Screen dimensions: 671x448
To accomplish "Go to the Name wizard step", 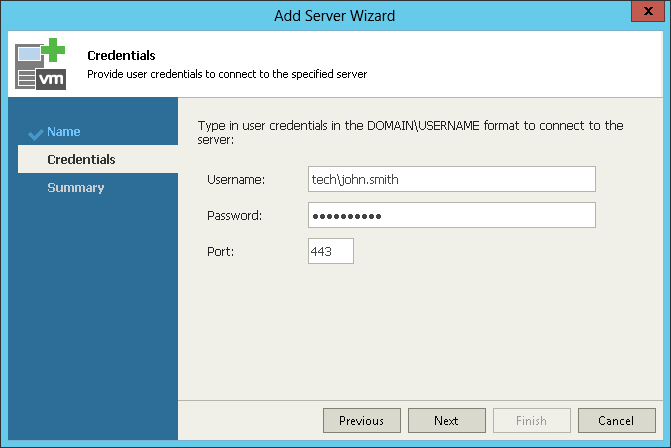I will [63, 131].
